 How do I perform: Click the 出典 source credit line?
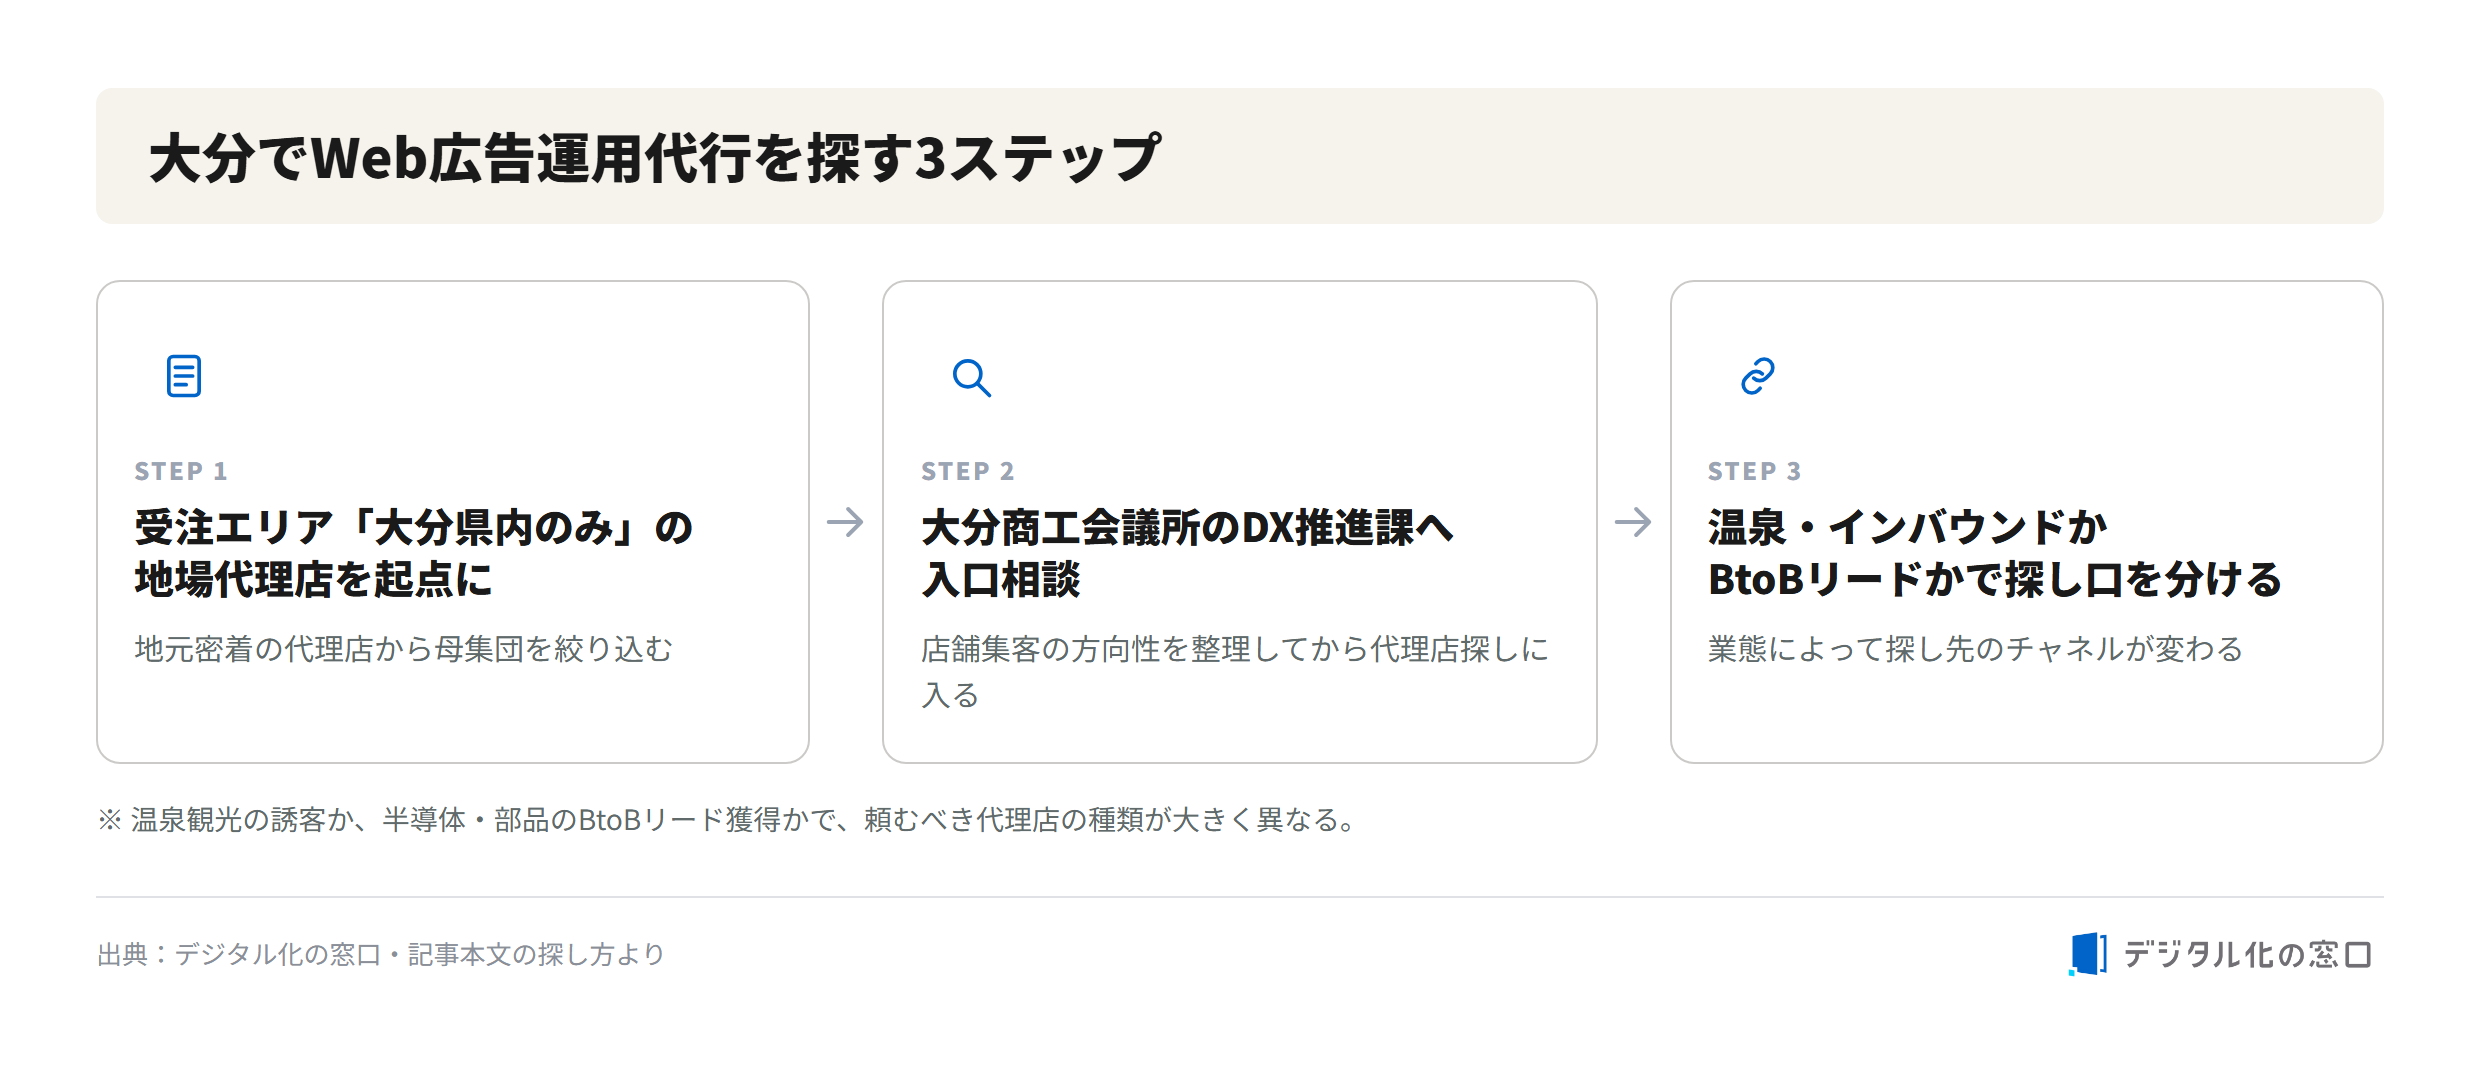(381, 954)
